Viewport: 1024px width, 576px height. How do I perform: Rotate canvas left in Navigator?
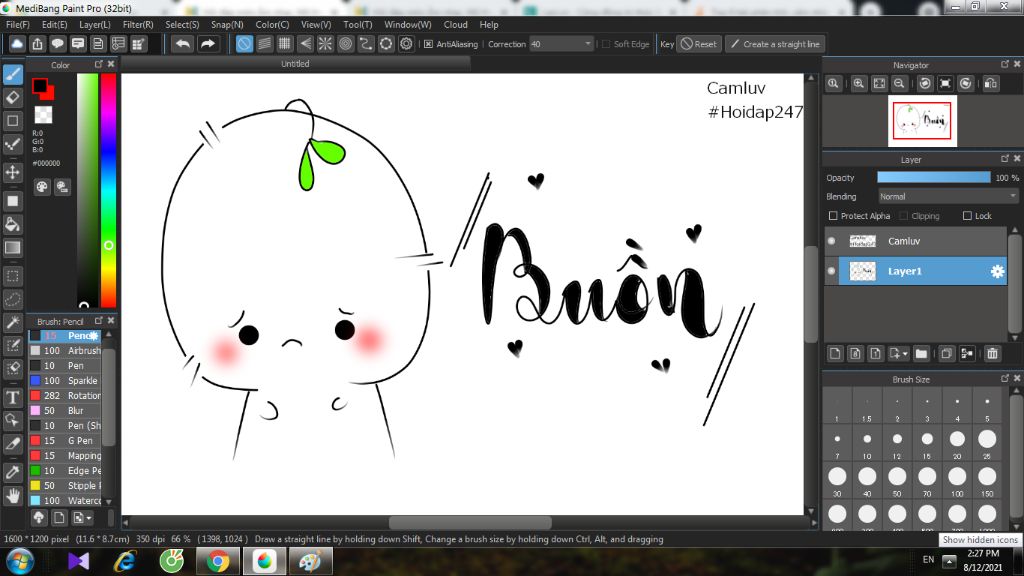(x=925, y=84)
